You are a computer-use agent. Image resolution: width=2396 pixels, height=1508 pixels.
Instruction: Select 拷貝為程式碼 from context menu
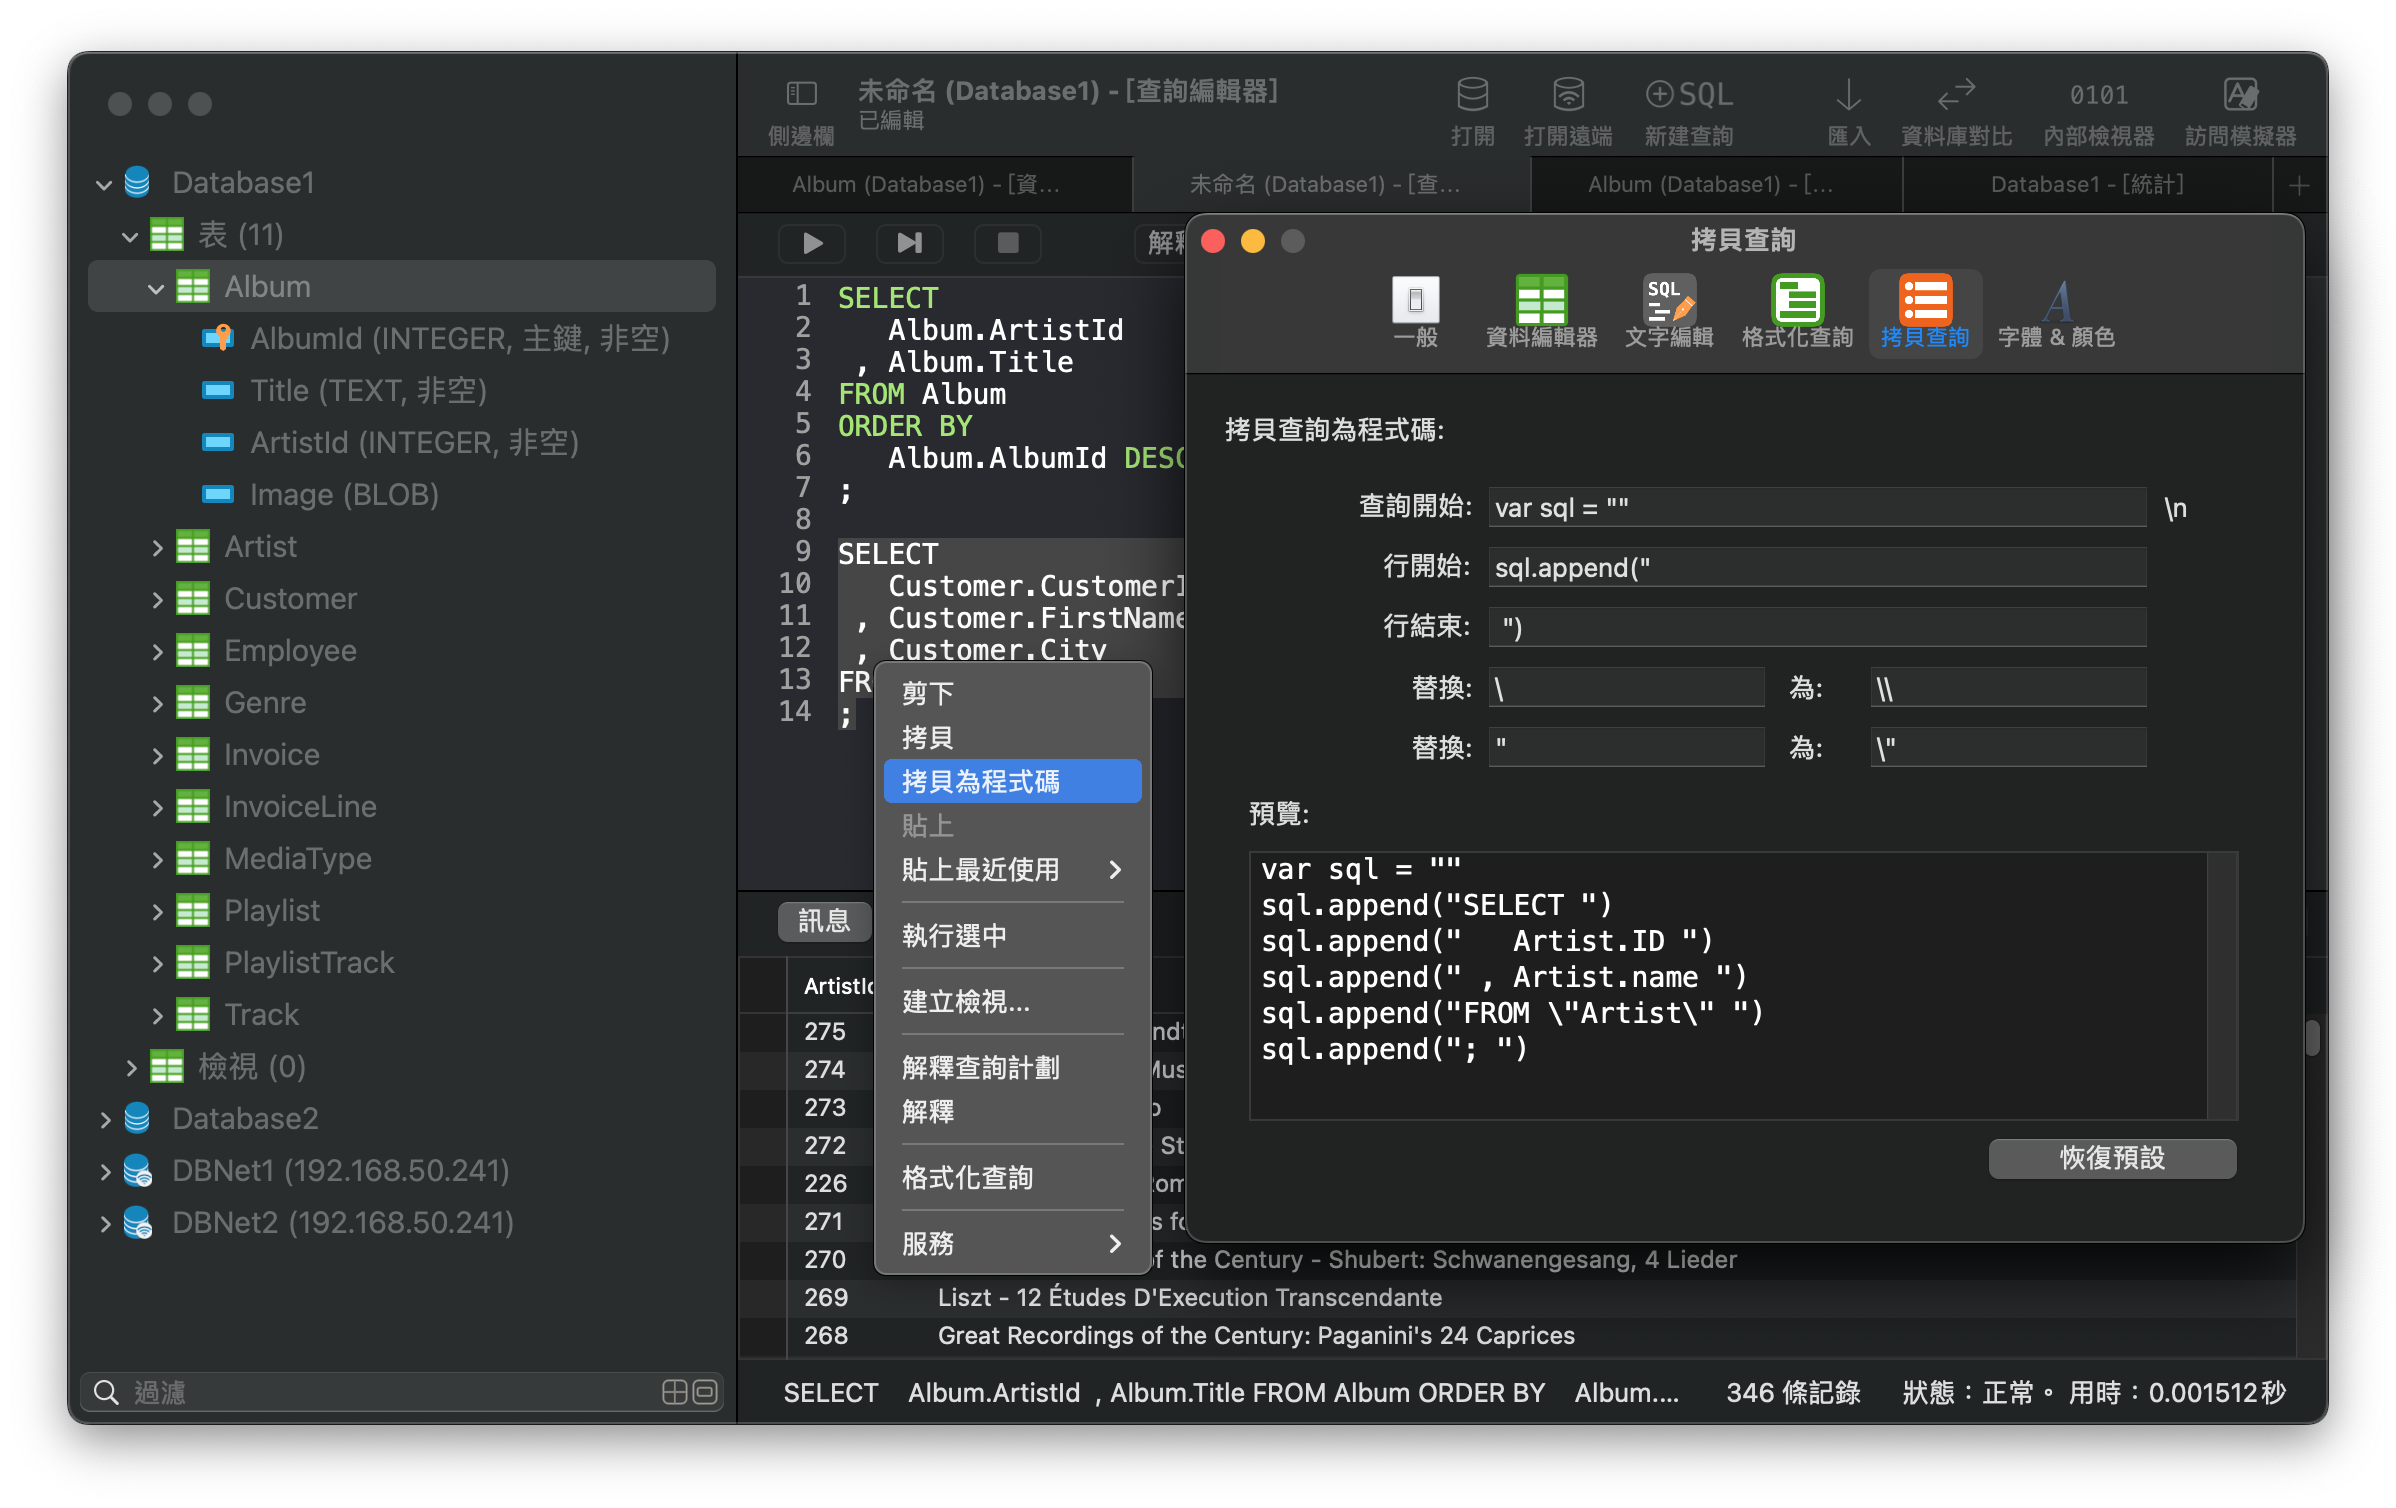(1008, 780)
